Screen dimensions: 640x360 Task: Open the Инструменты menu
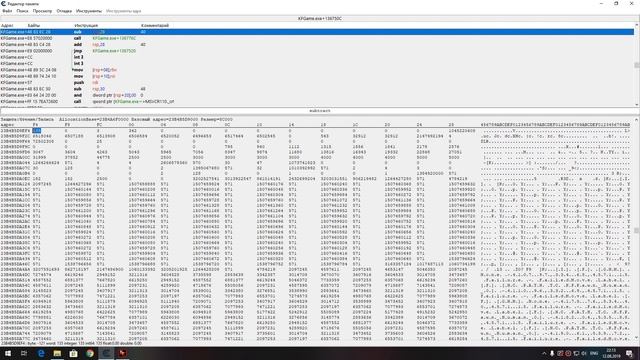click(x=89, y=11)
